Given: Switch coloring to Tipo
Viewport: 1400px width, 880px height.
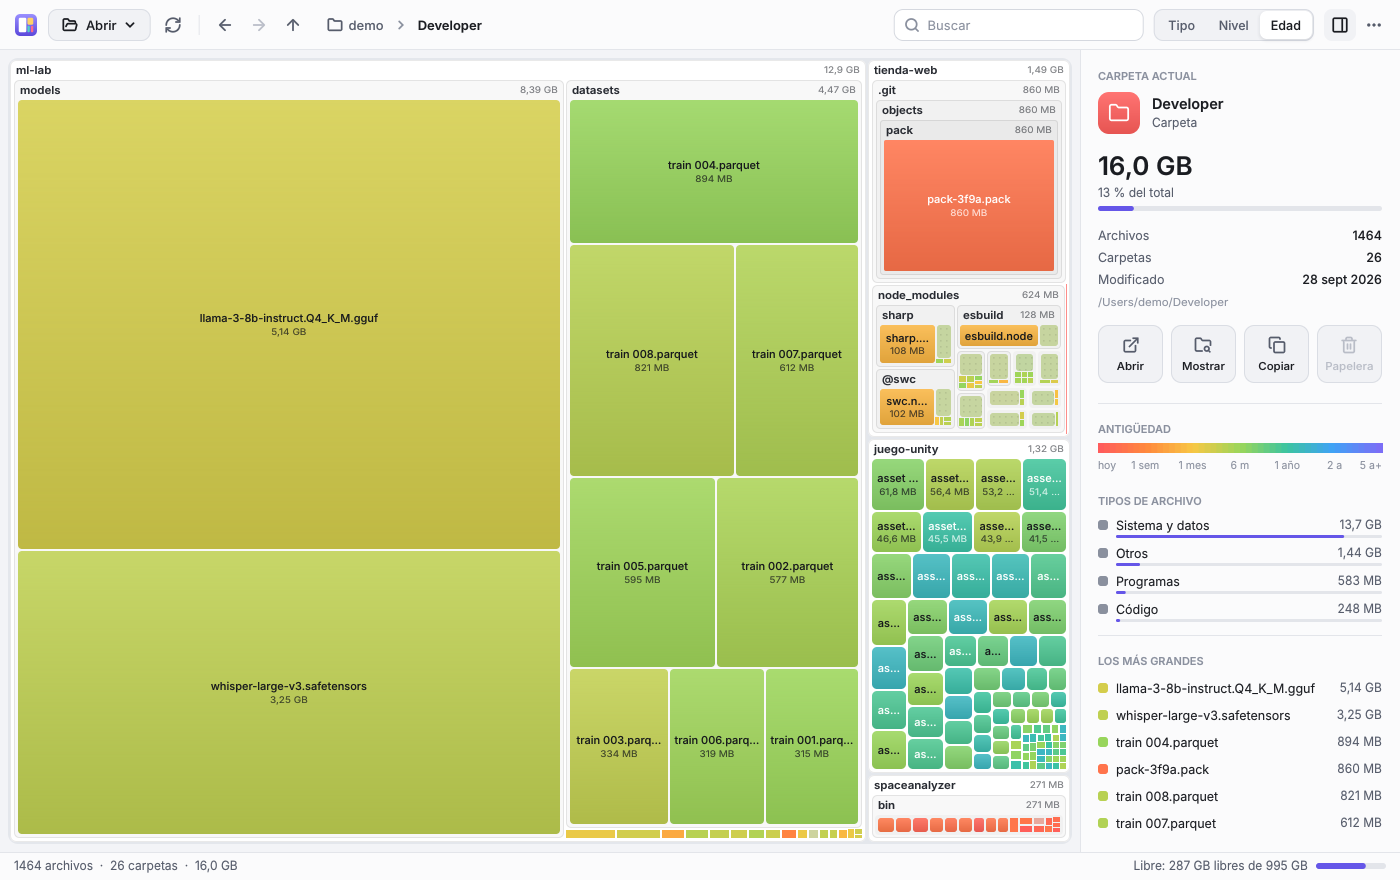Looking at the screenshot, I should (1181, 25).
